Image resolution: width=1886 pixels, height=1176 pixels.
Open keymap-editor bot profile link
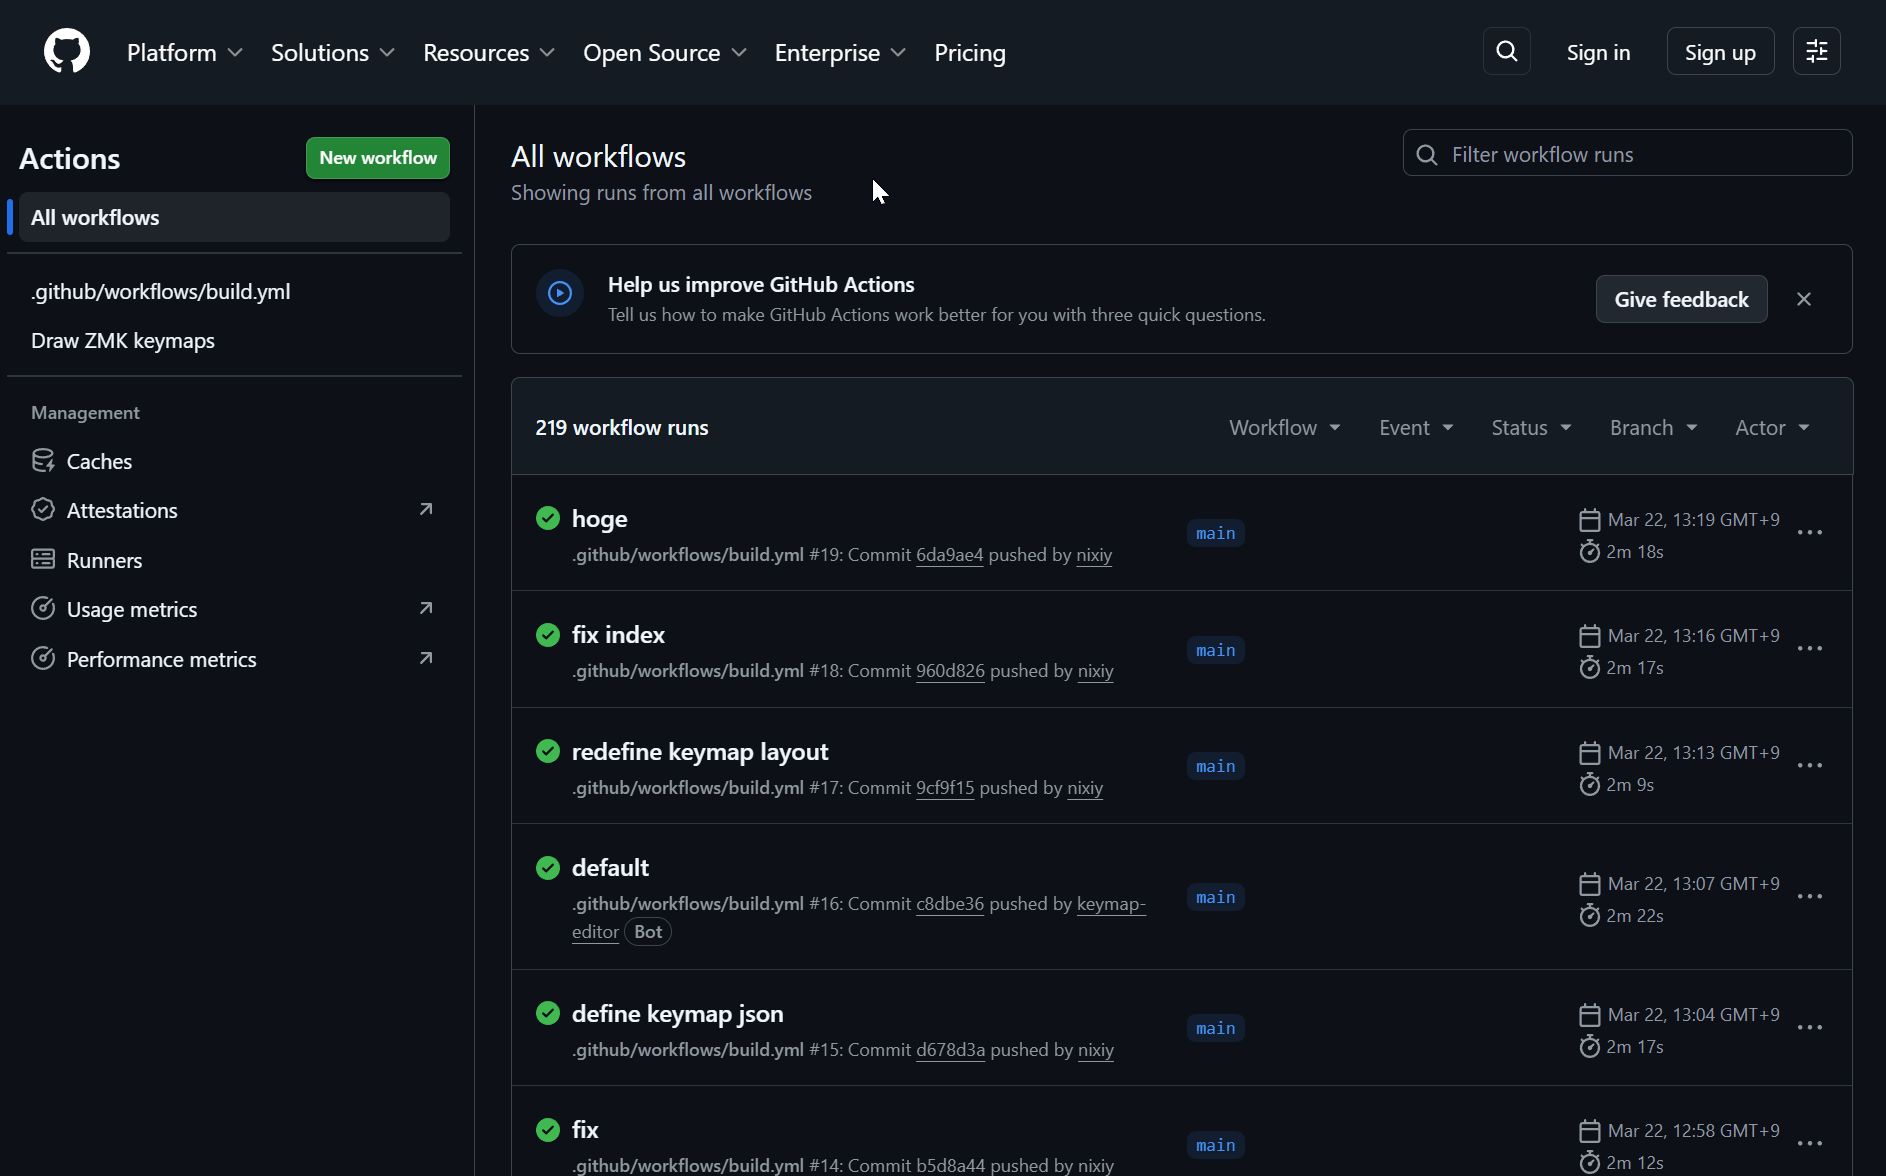pos(1111,903)
